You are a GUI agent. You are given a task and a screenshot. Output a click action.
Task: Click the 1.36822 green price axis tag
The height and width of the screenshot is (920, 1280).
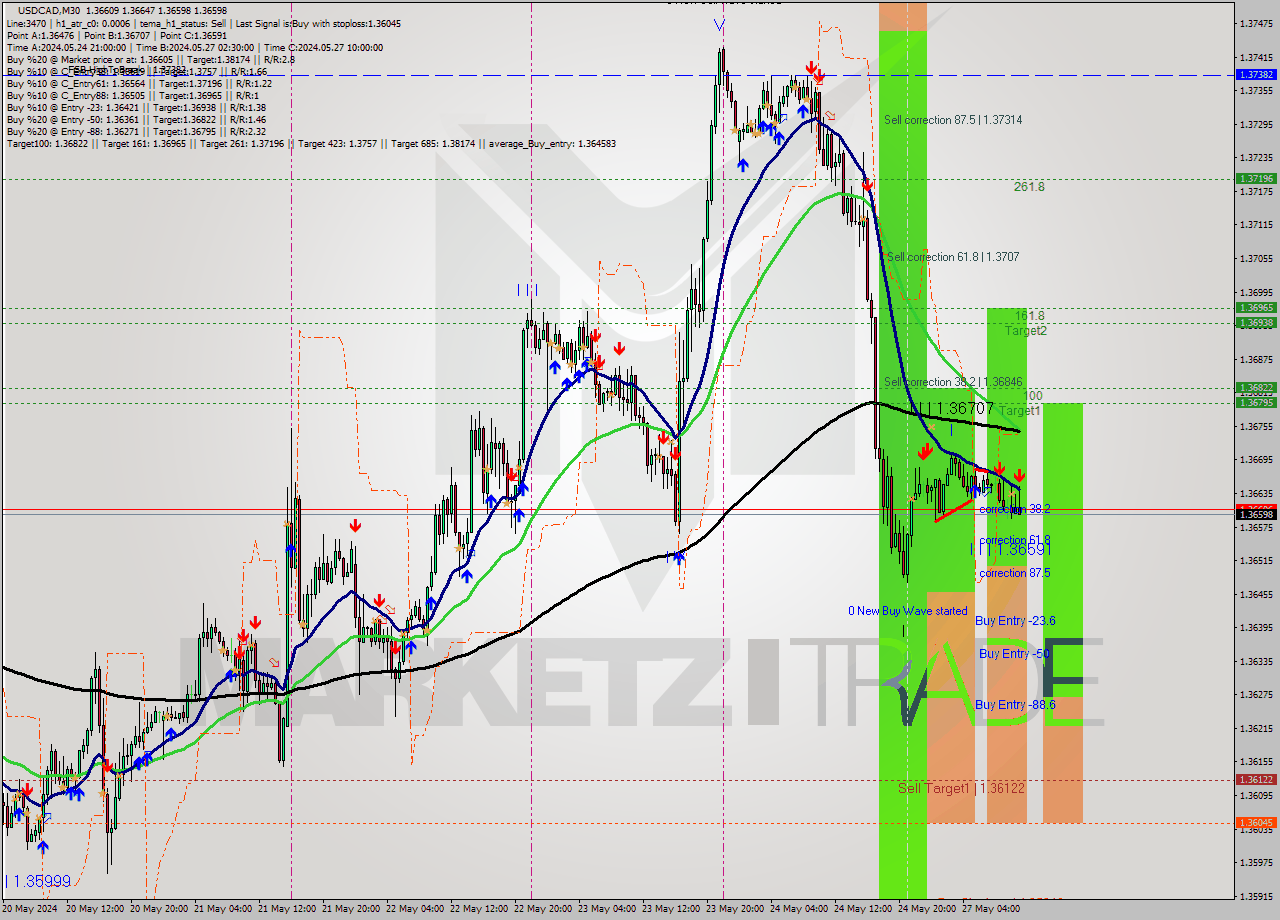coord(1256,388)
